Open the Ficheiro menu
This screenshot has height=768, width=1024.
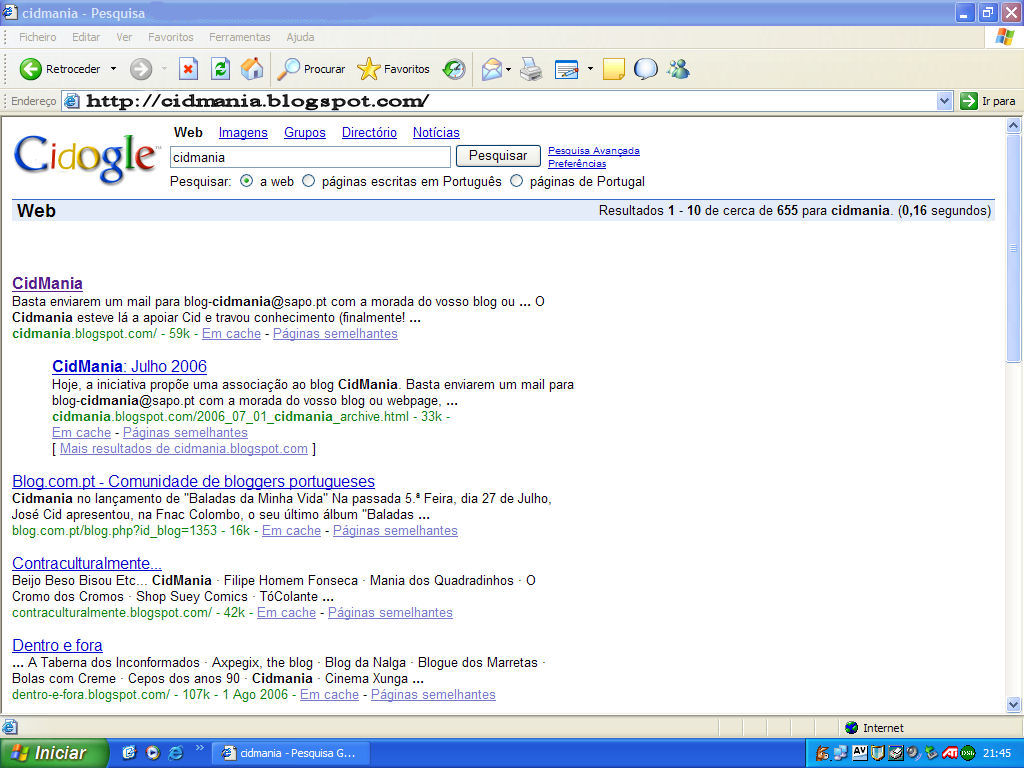[x=37, y=37]
